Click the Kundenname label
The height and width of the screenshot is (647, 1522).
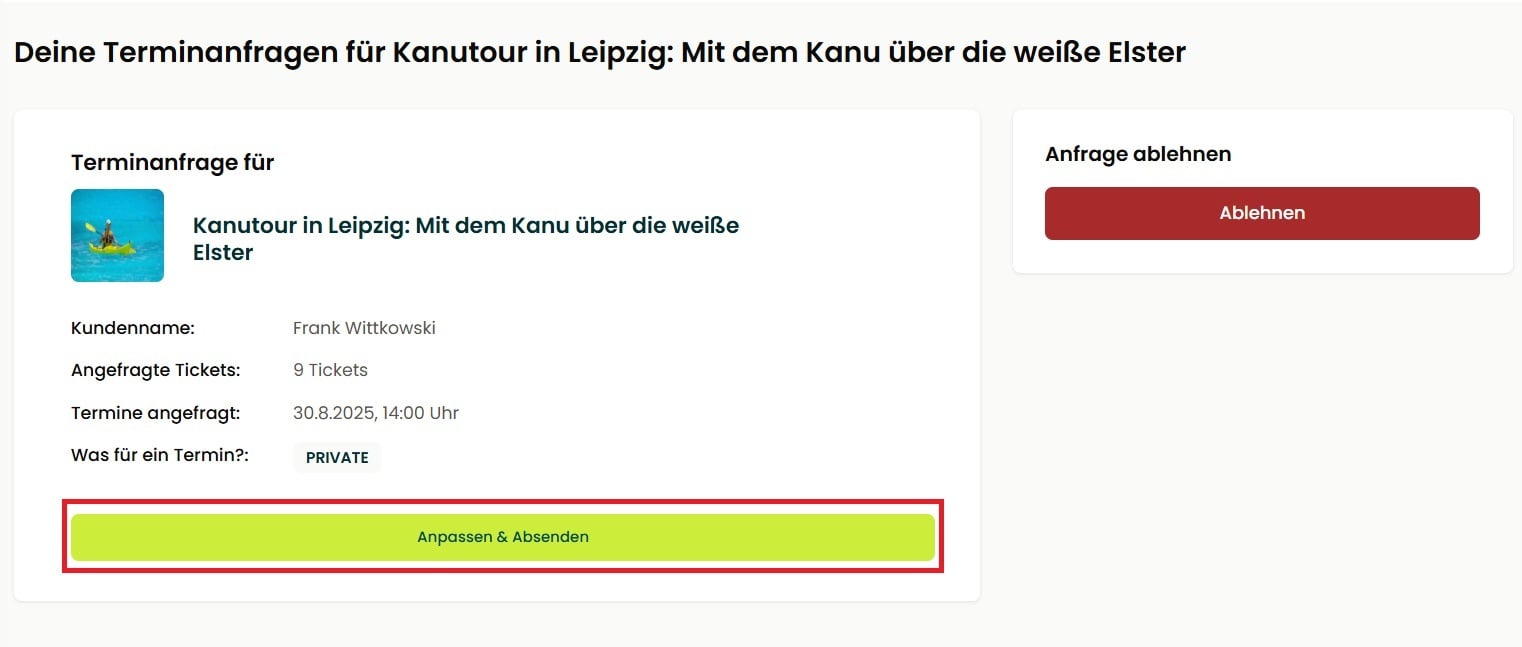click(133, 328)
